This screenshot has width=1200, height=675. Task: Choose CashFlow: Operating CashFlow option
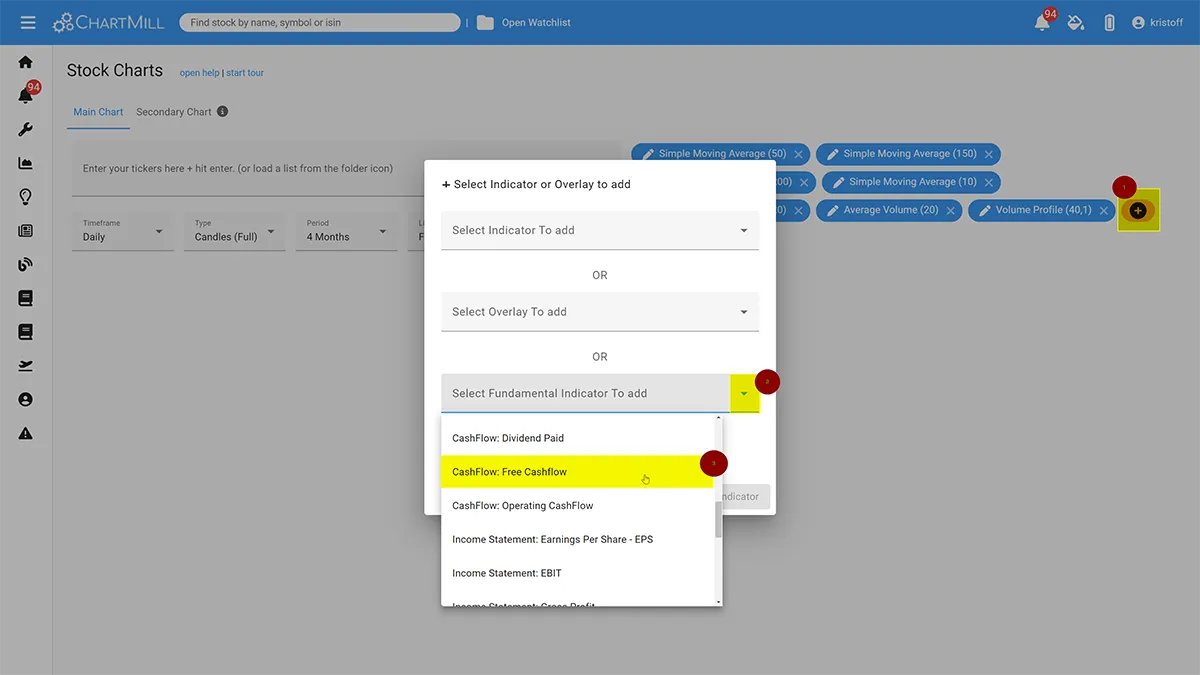tap(577, 506)
